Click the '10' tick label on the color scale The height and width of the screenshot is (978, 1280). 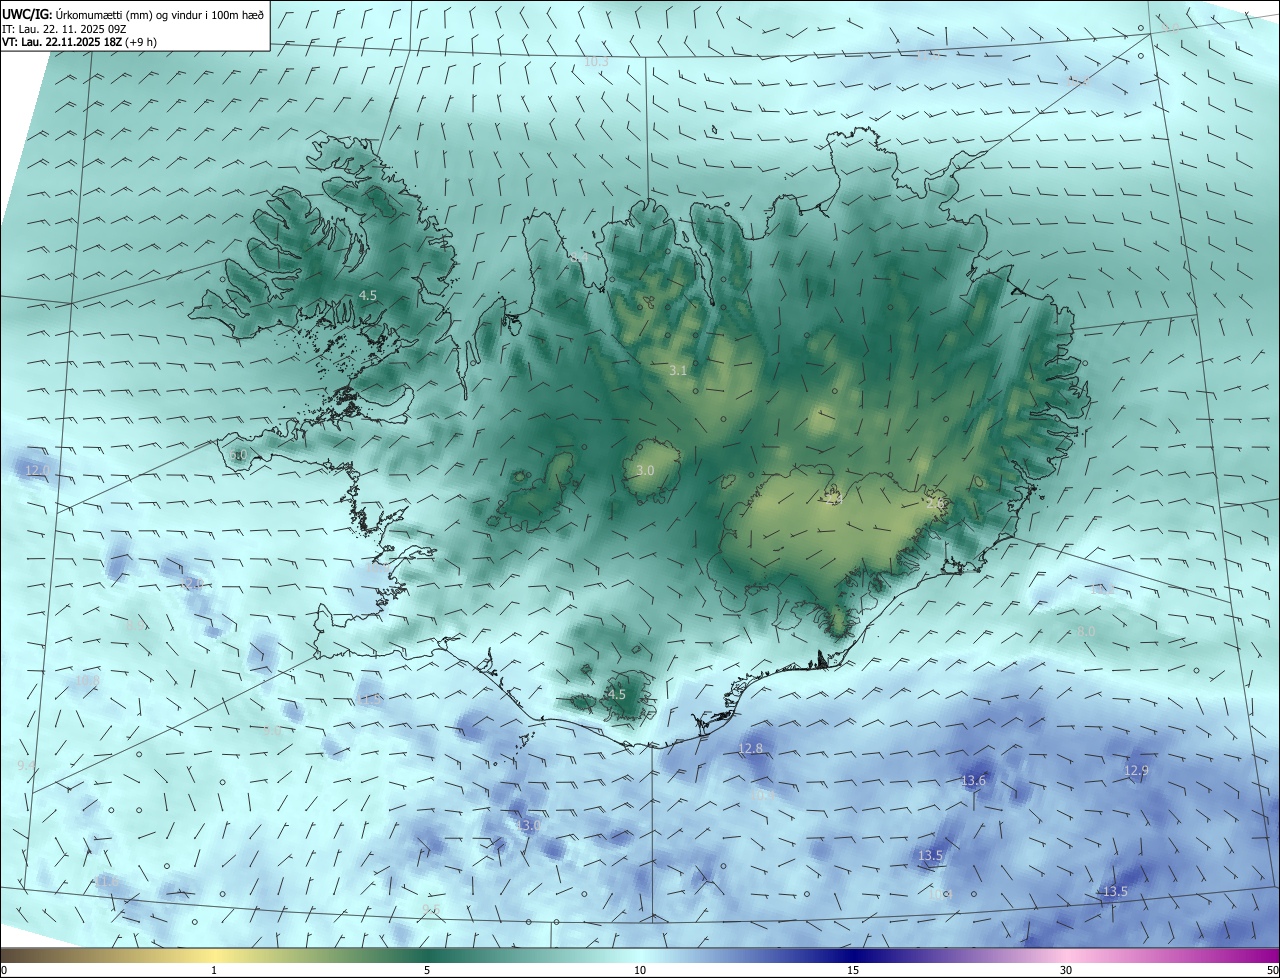[x=640, y=970]
